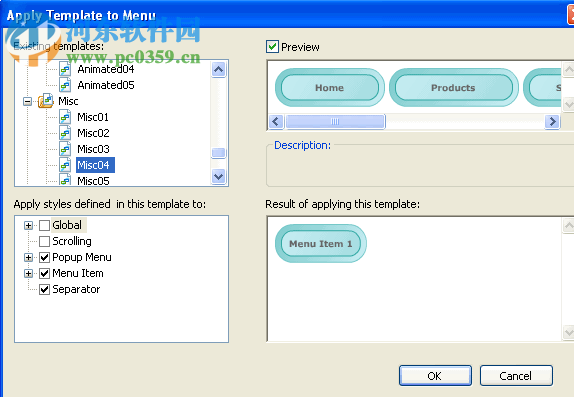
Task: Click the Animated04 template file icon
Action: click(x=65, y=69)
